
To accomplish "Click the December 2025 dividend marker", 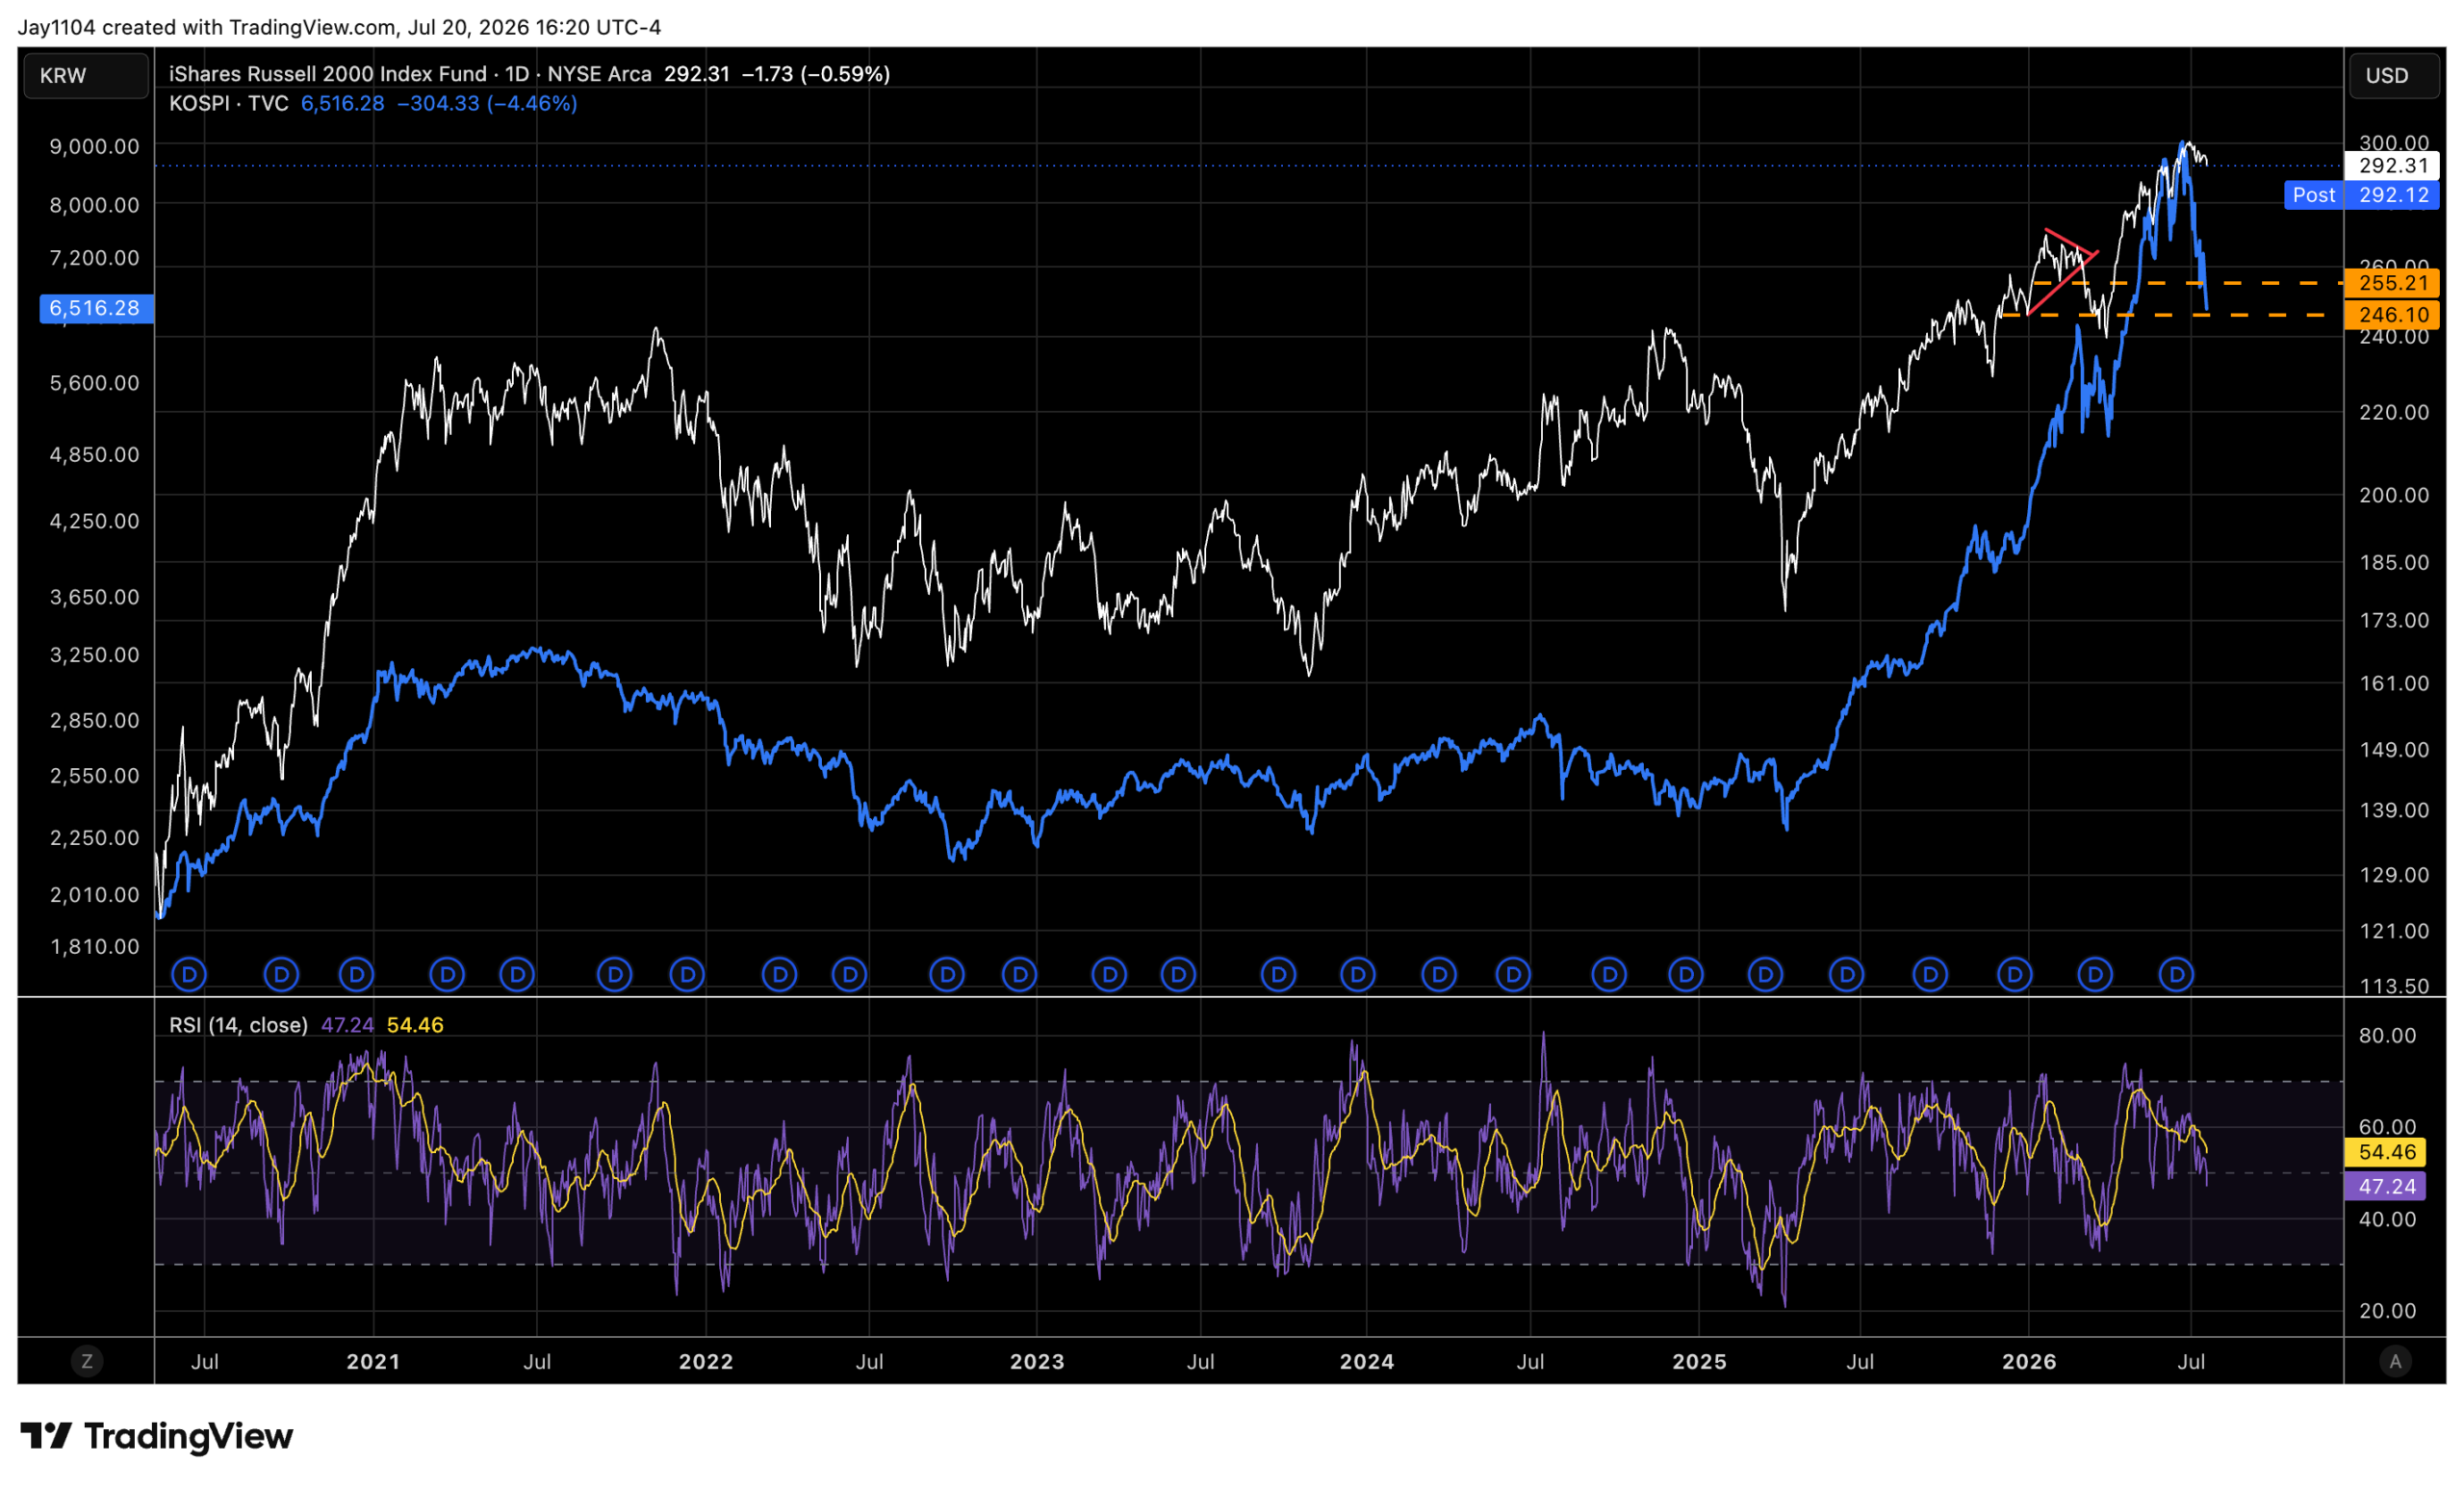I will point(2015,974).
